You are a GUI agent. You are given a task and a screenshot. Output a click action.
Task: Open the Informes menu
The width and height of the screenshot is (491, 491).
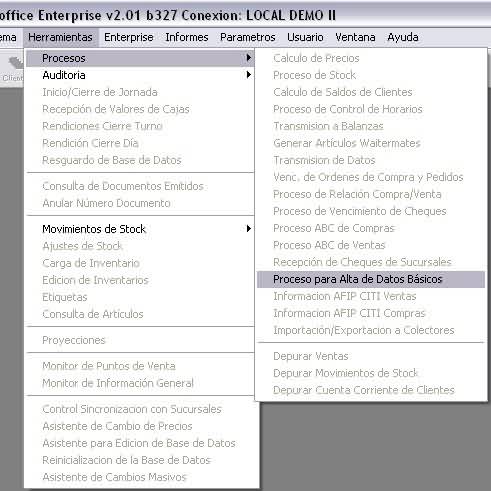(x=187, y=37)
